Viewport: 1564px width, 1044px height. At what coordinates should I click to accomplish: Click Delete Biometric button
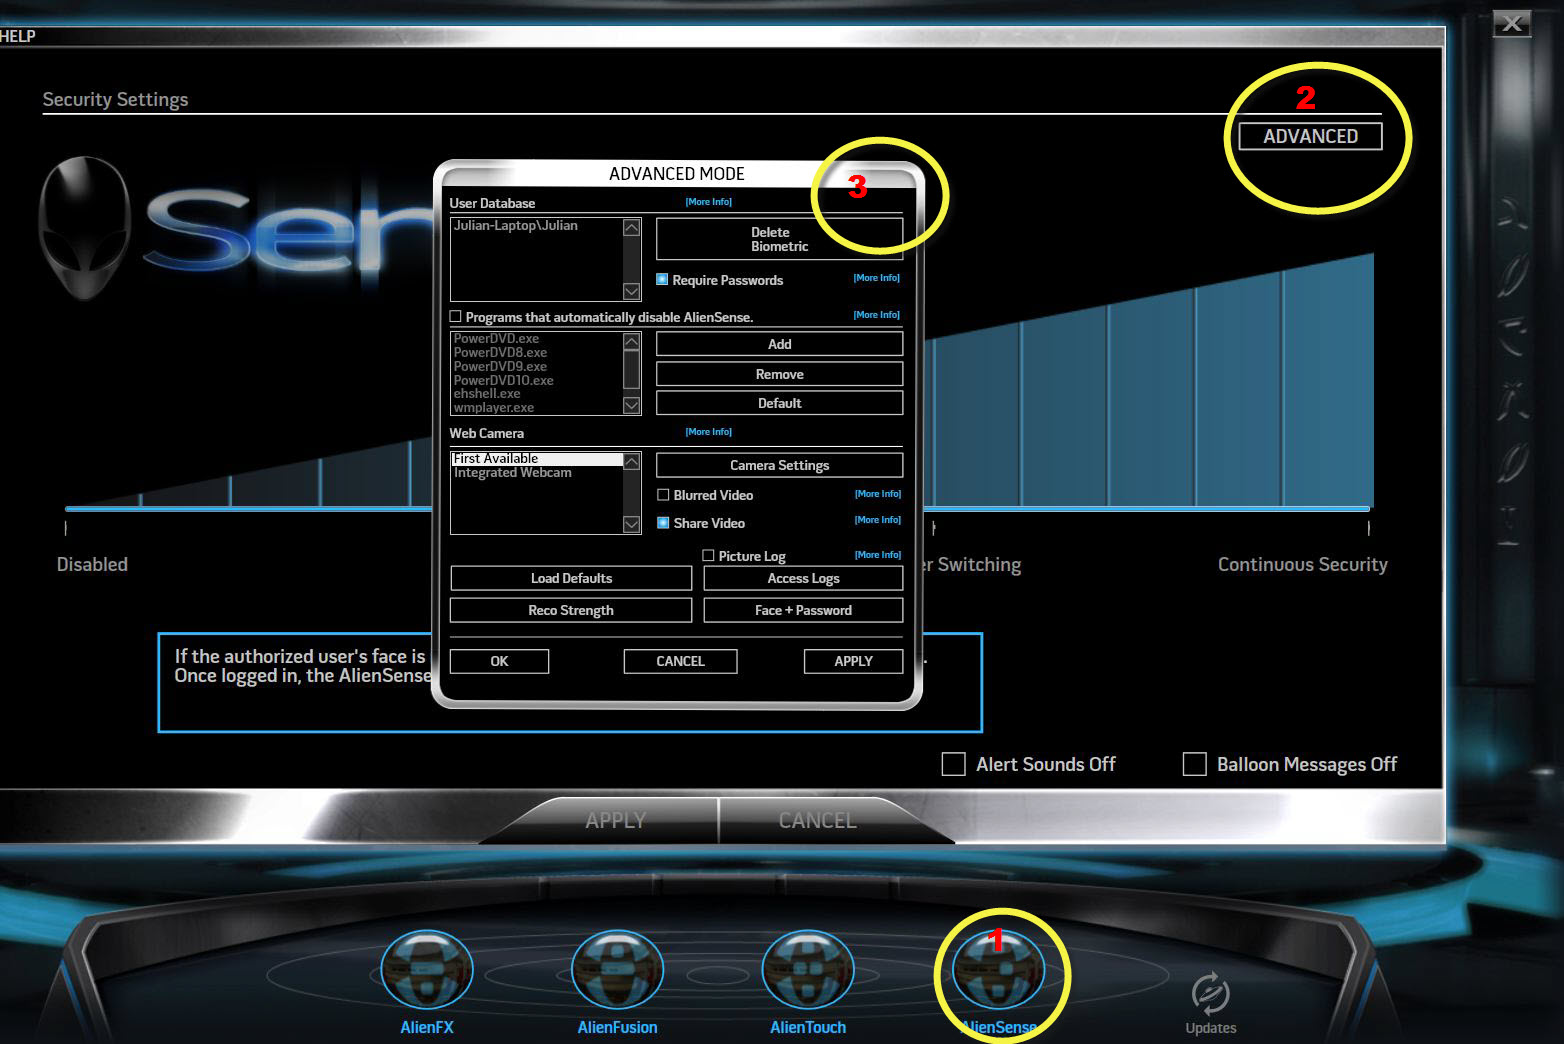tap(779, 239)
